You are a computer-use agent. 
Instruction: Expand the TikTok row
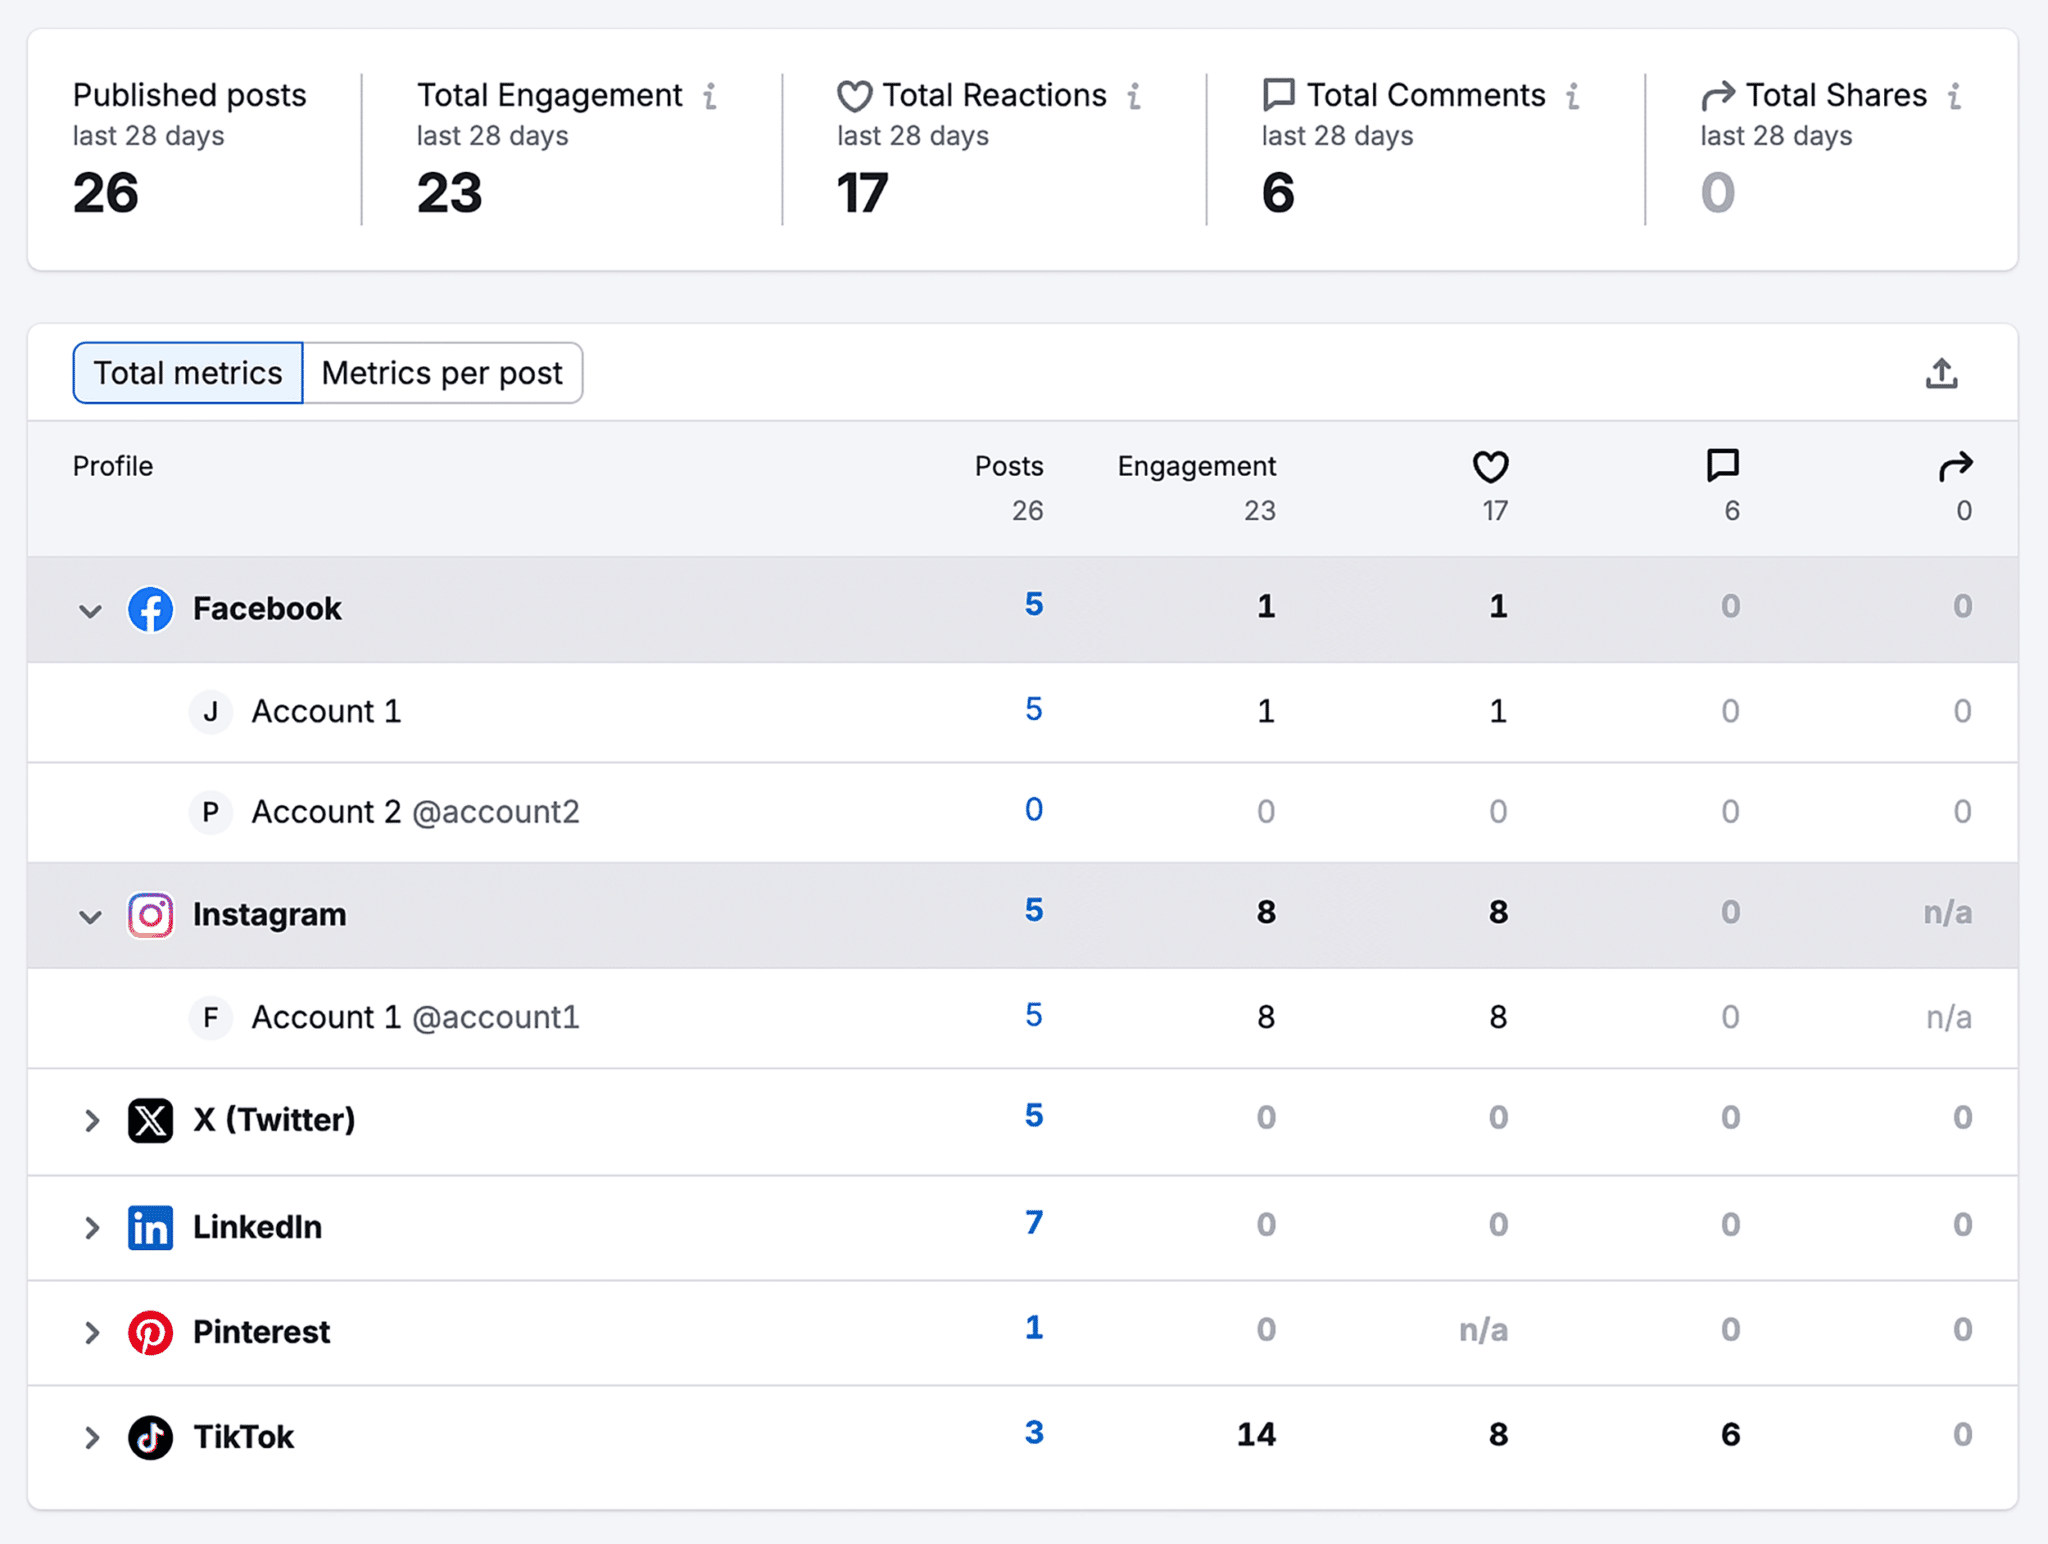pos(91,1437)
